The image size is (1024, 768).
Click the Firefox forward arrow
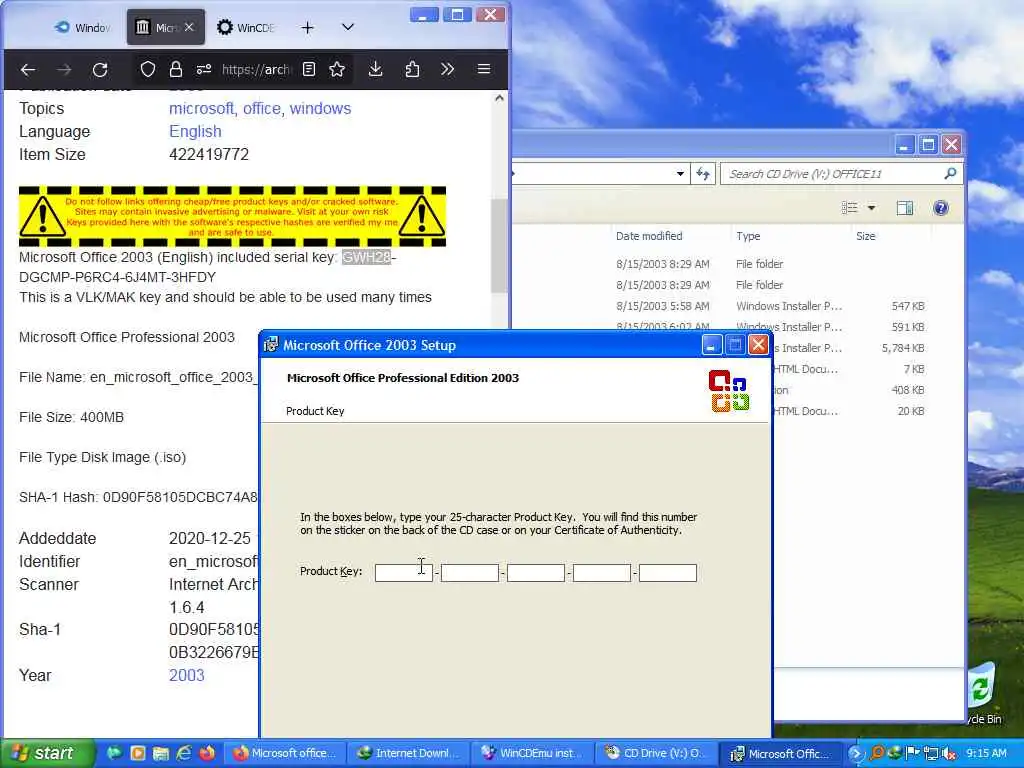(x=64, y=69)
